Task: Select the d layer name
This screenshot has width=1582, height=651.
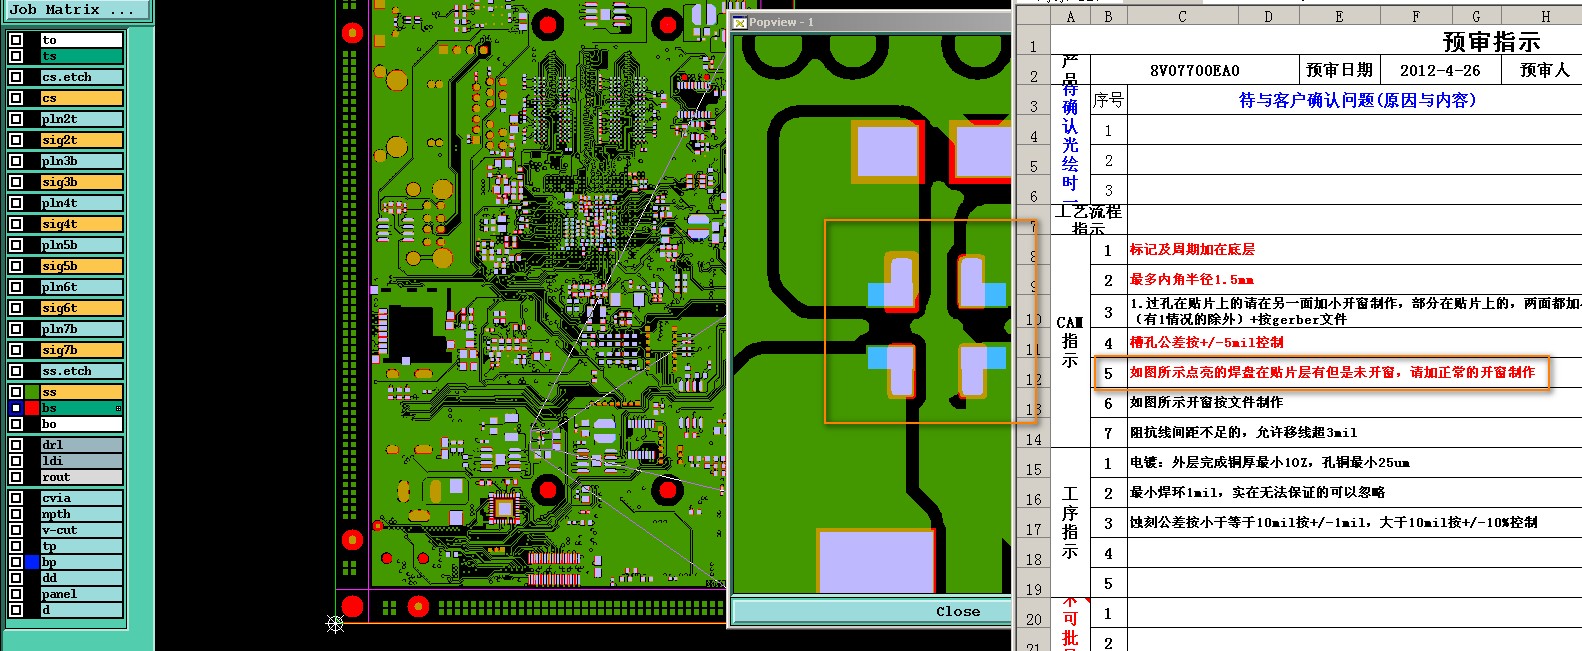Action: [x=82, y=610]
